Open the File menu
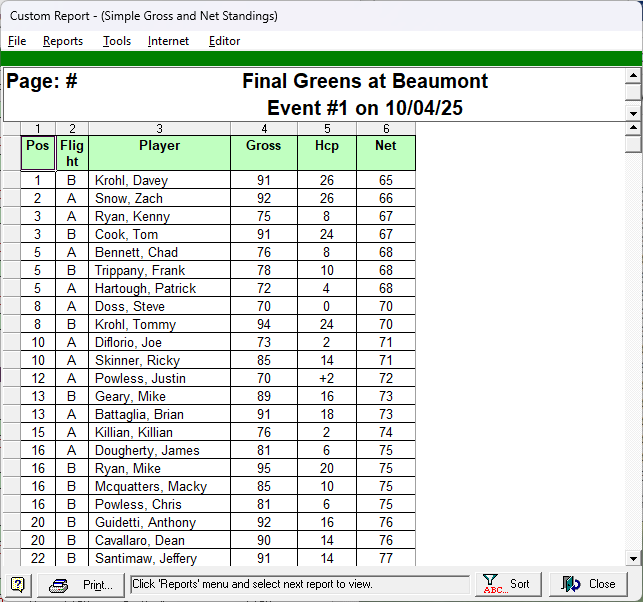Screen dimensions: 643x602 pyautogui.click(x=17, y=41)
